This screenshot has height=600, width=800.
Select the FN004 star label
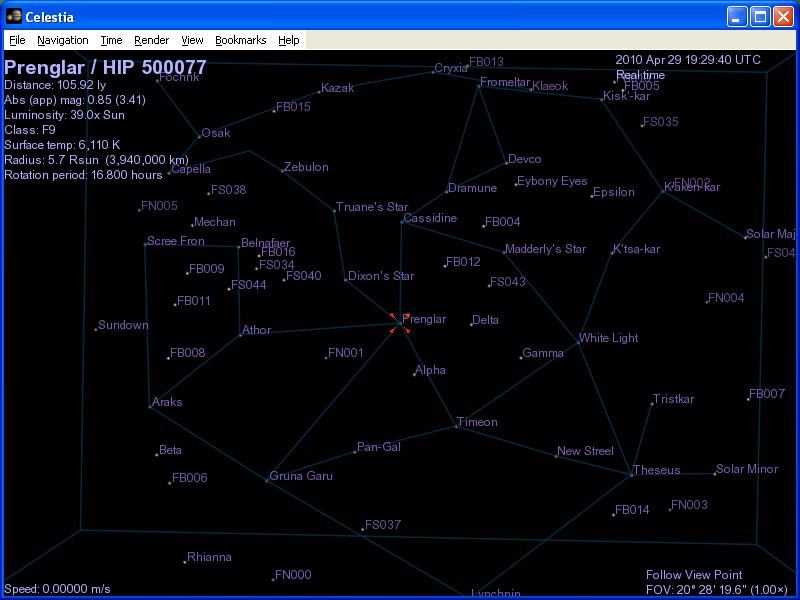[x=726, y=297]
